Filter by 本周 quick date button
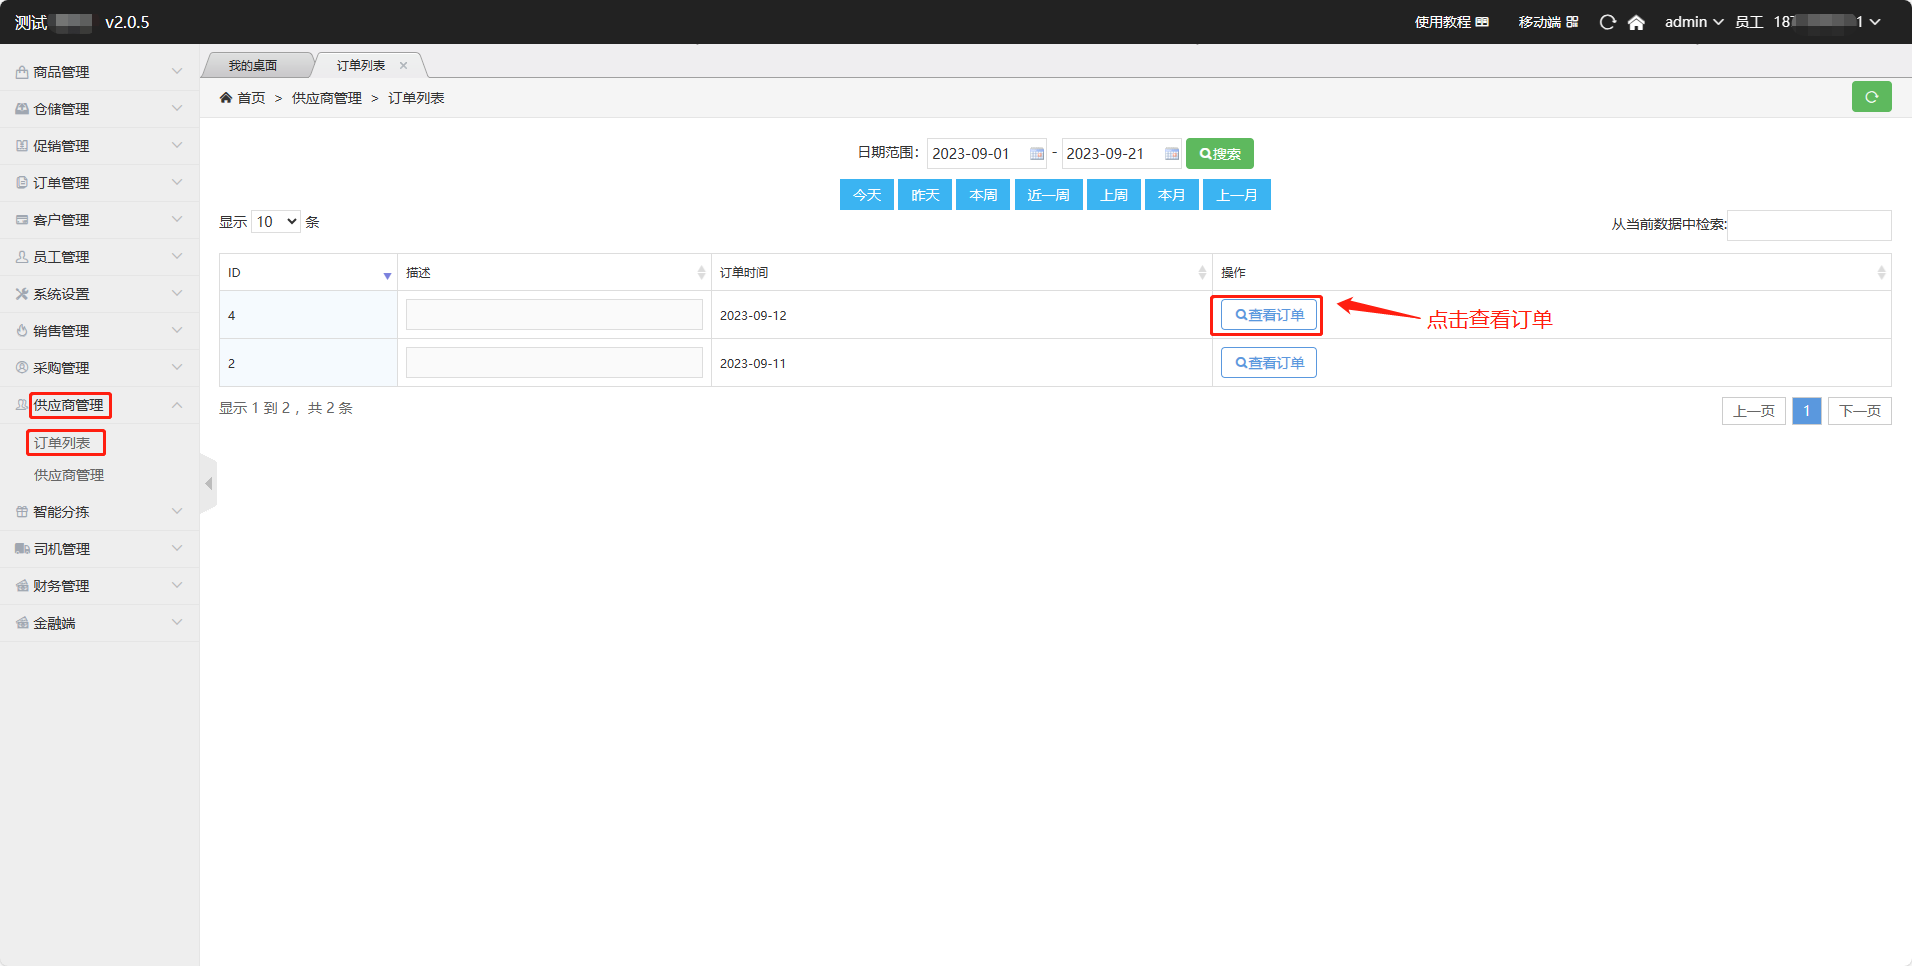 (982, 195)
